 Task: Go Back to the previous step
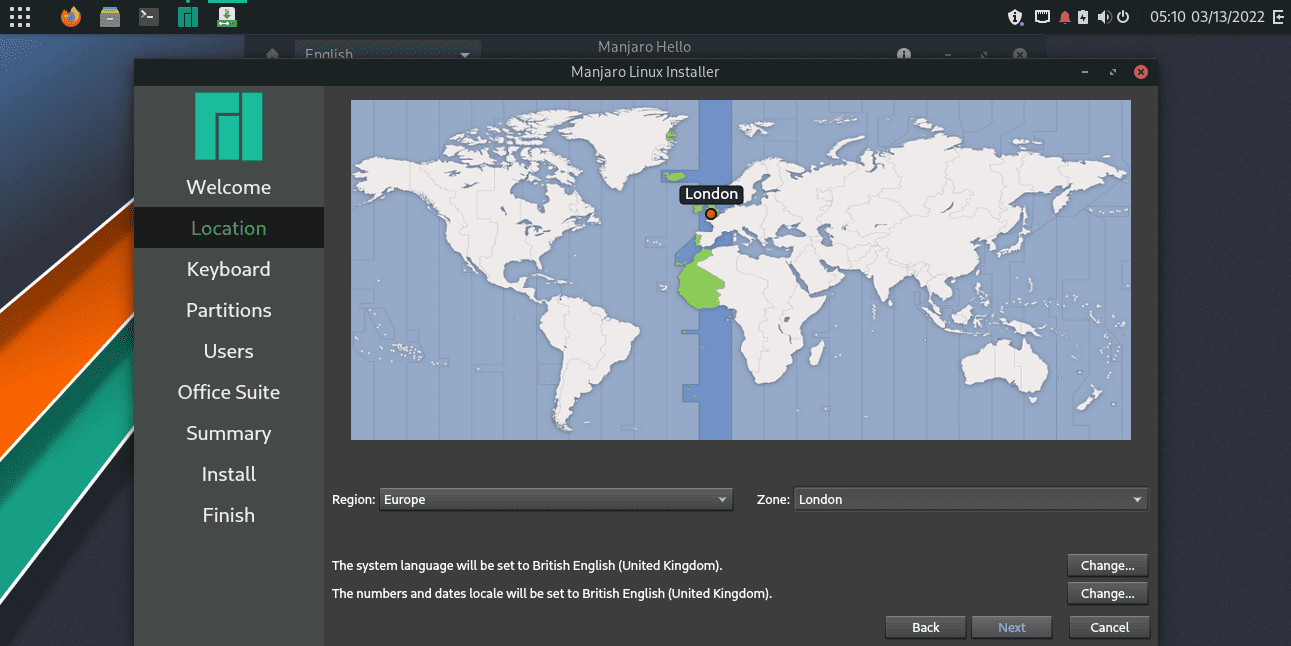click(926, 627)
